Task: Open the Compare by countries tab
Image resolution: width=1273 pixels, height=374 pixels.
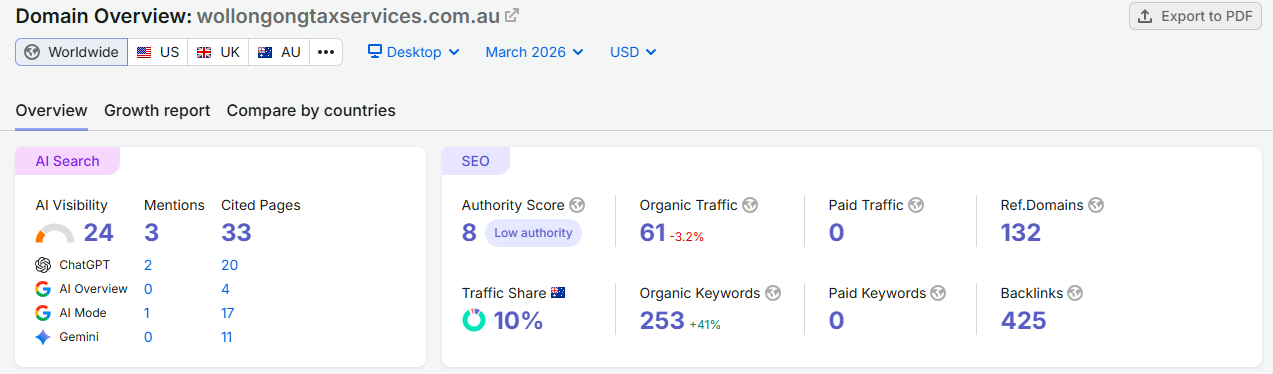Action: pyautogui.click(x=311, y=110)
